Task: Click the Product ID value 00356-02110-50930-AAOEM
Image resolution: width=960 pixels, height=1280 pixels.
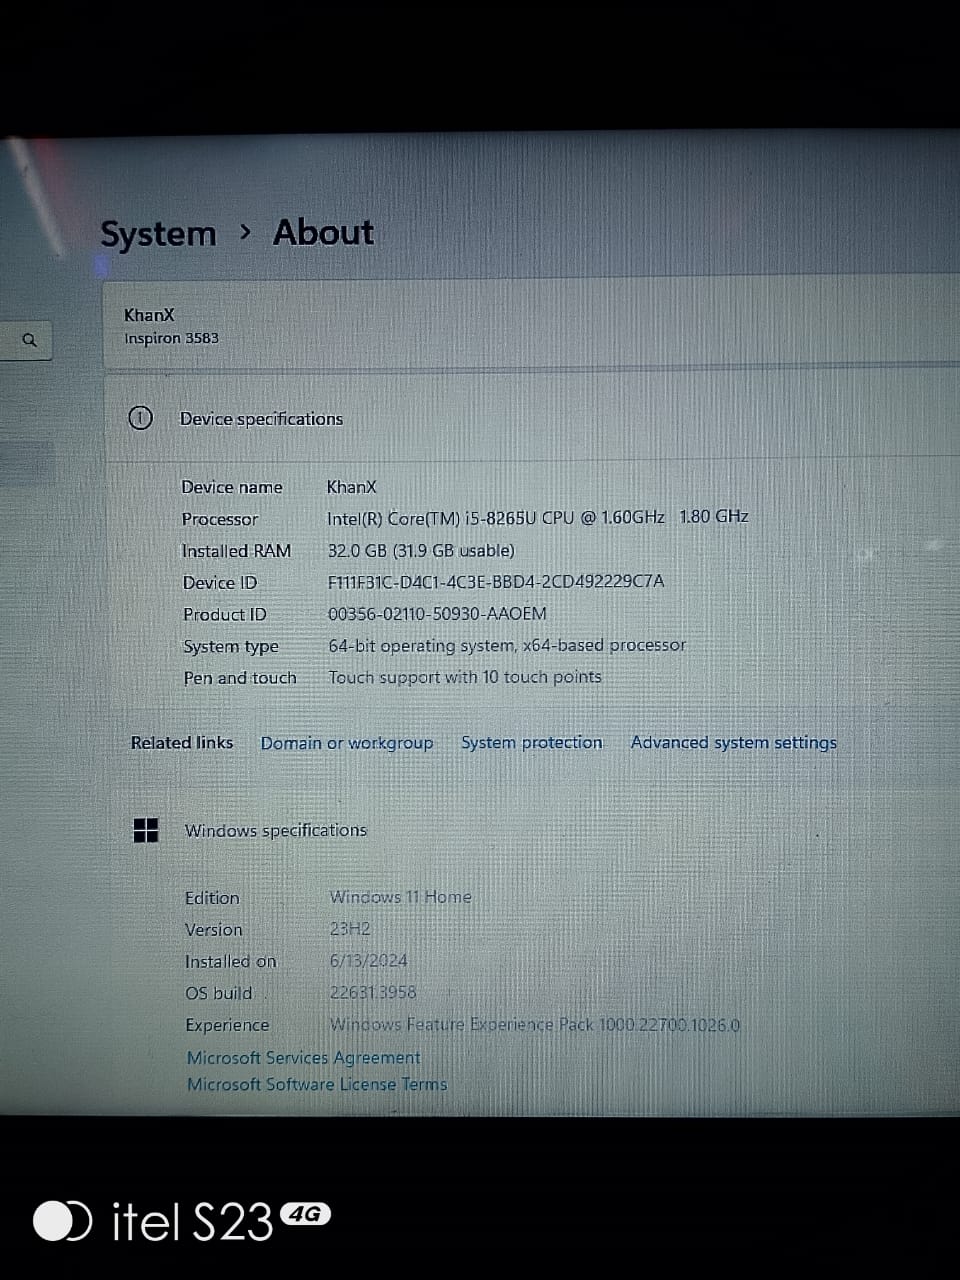Action: [437, 613]
